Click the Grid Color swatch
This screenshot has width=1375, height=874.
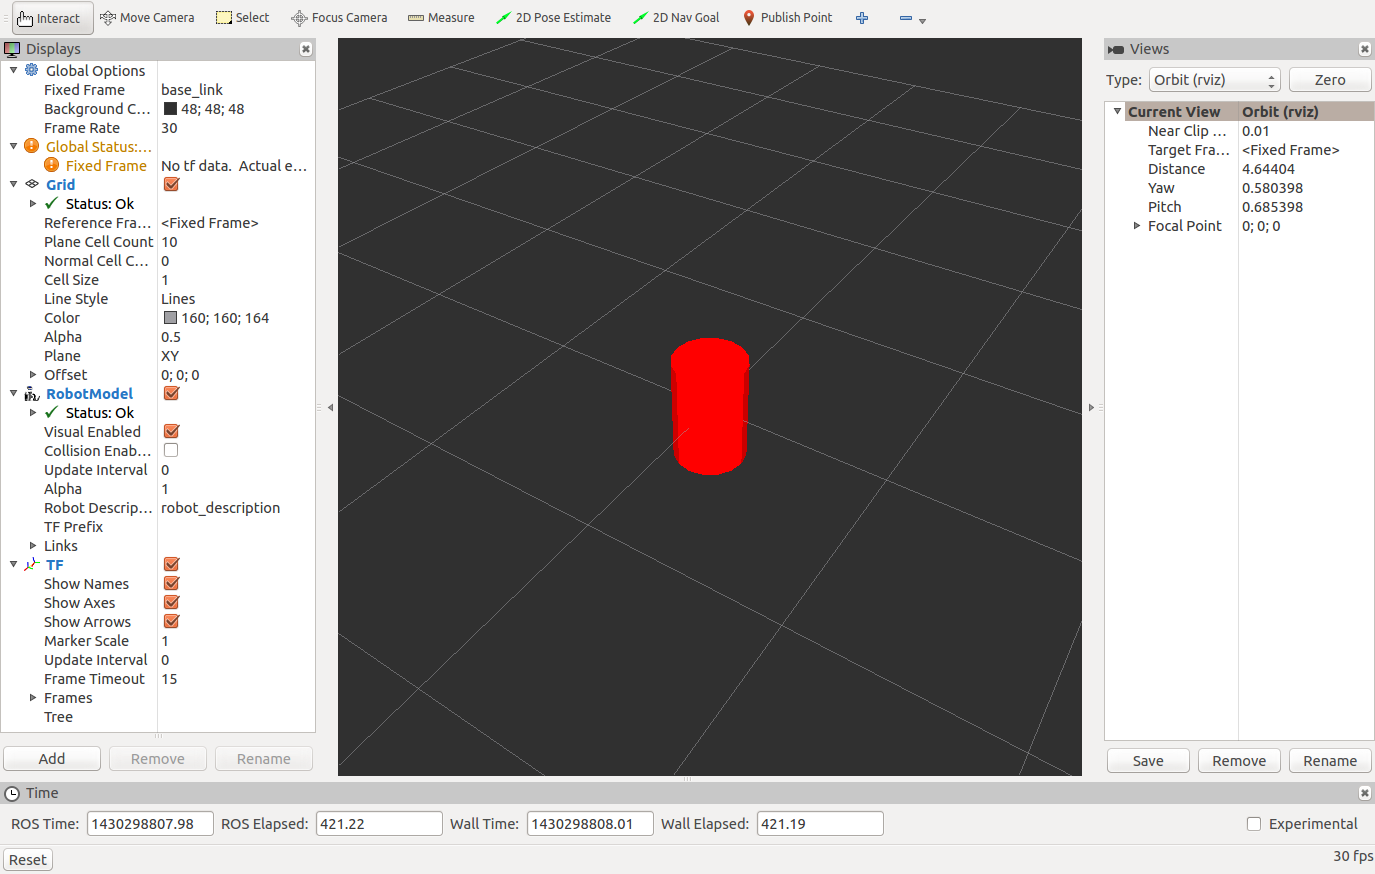(x=171, y=318)
